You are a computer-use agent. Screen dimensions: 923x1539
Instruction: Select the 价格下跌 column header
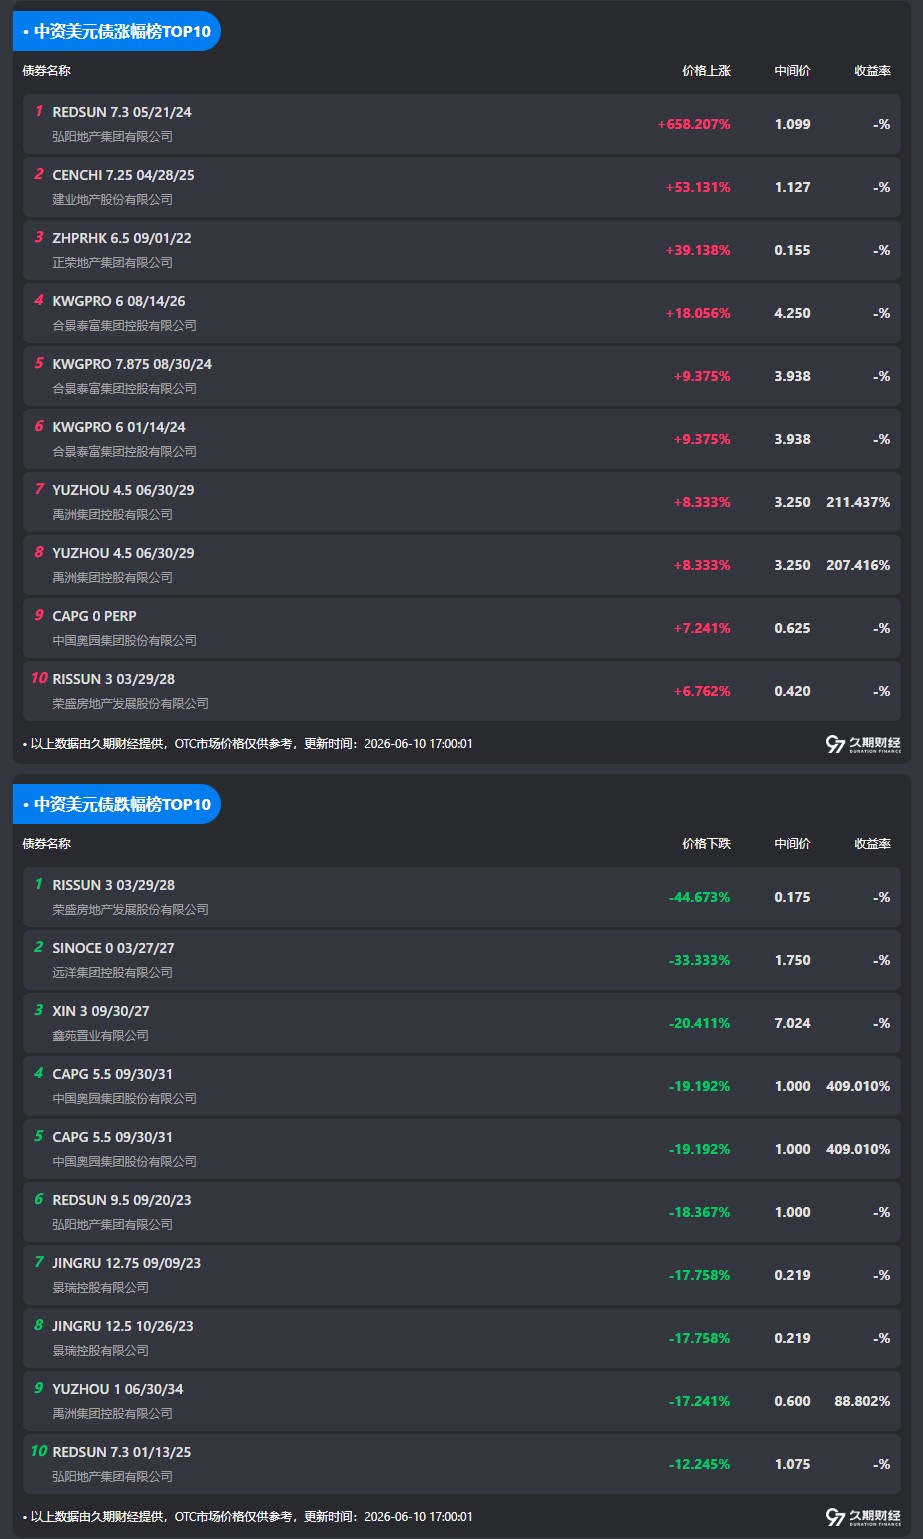706,844
